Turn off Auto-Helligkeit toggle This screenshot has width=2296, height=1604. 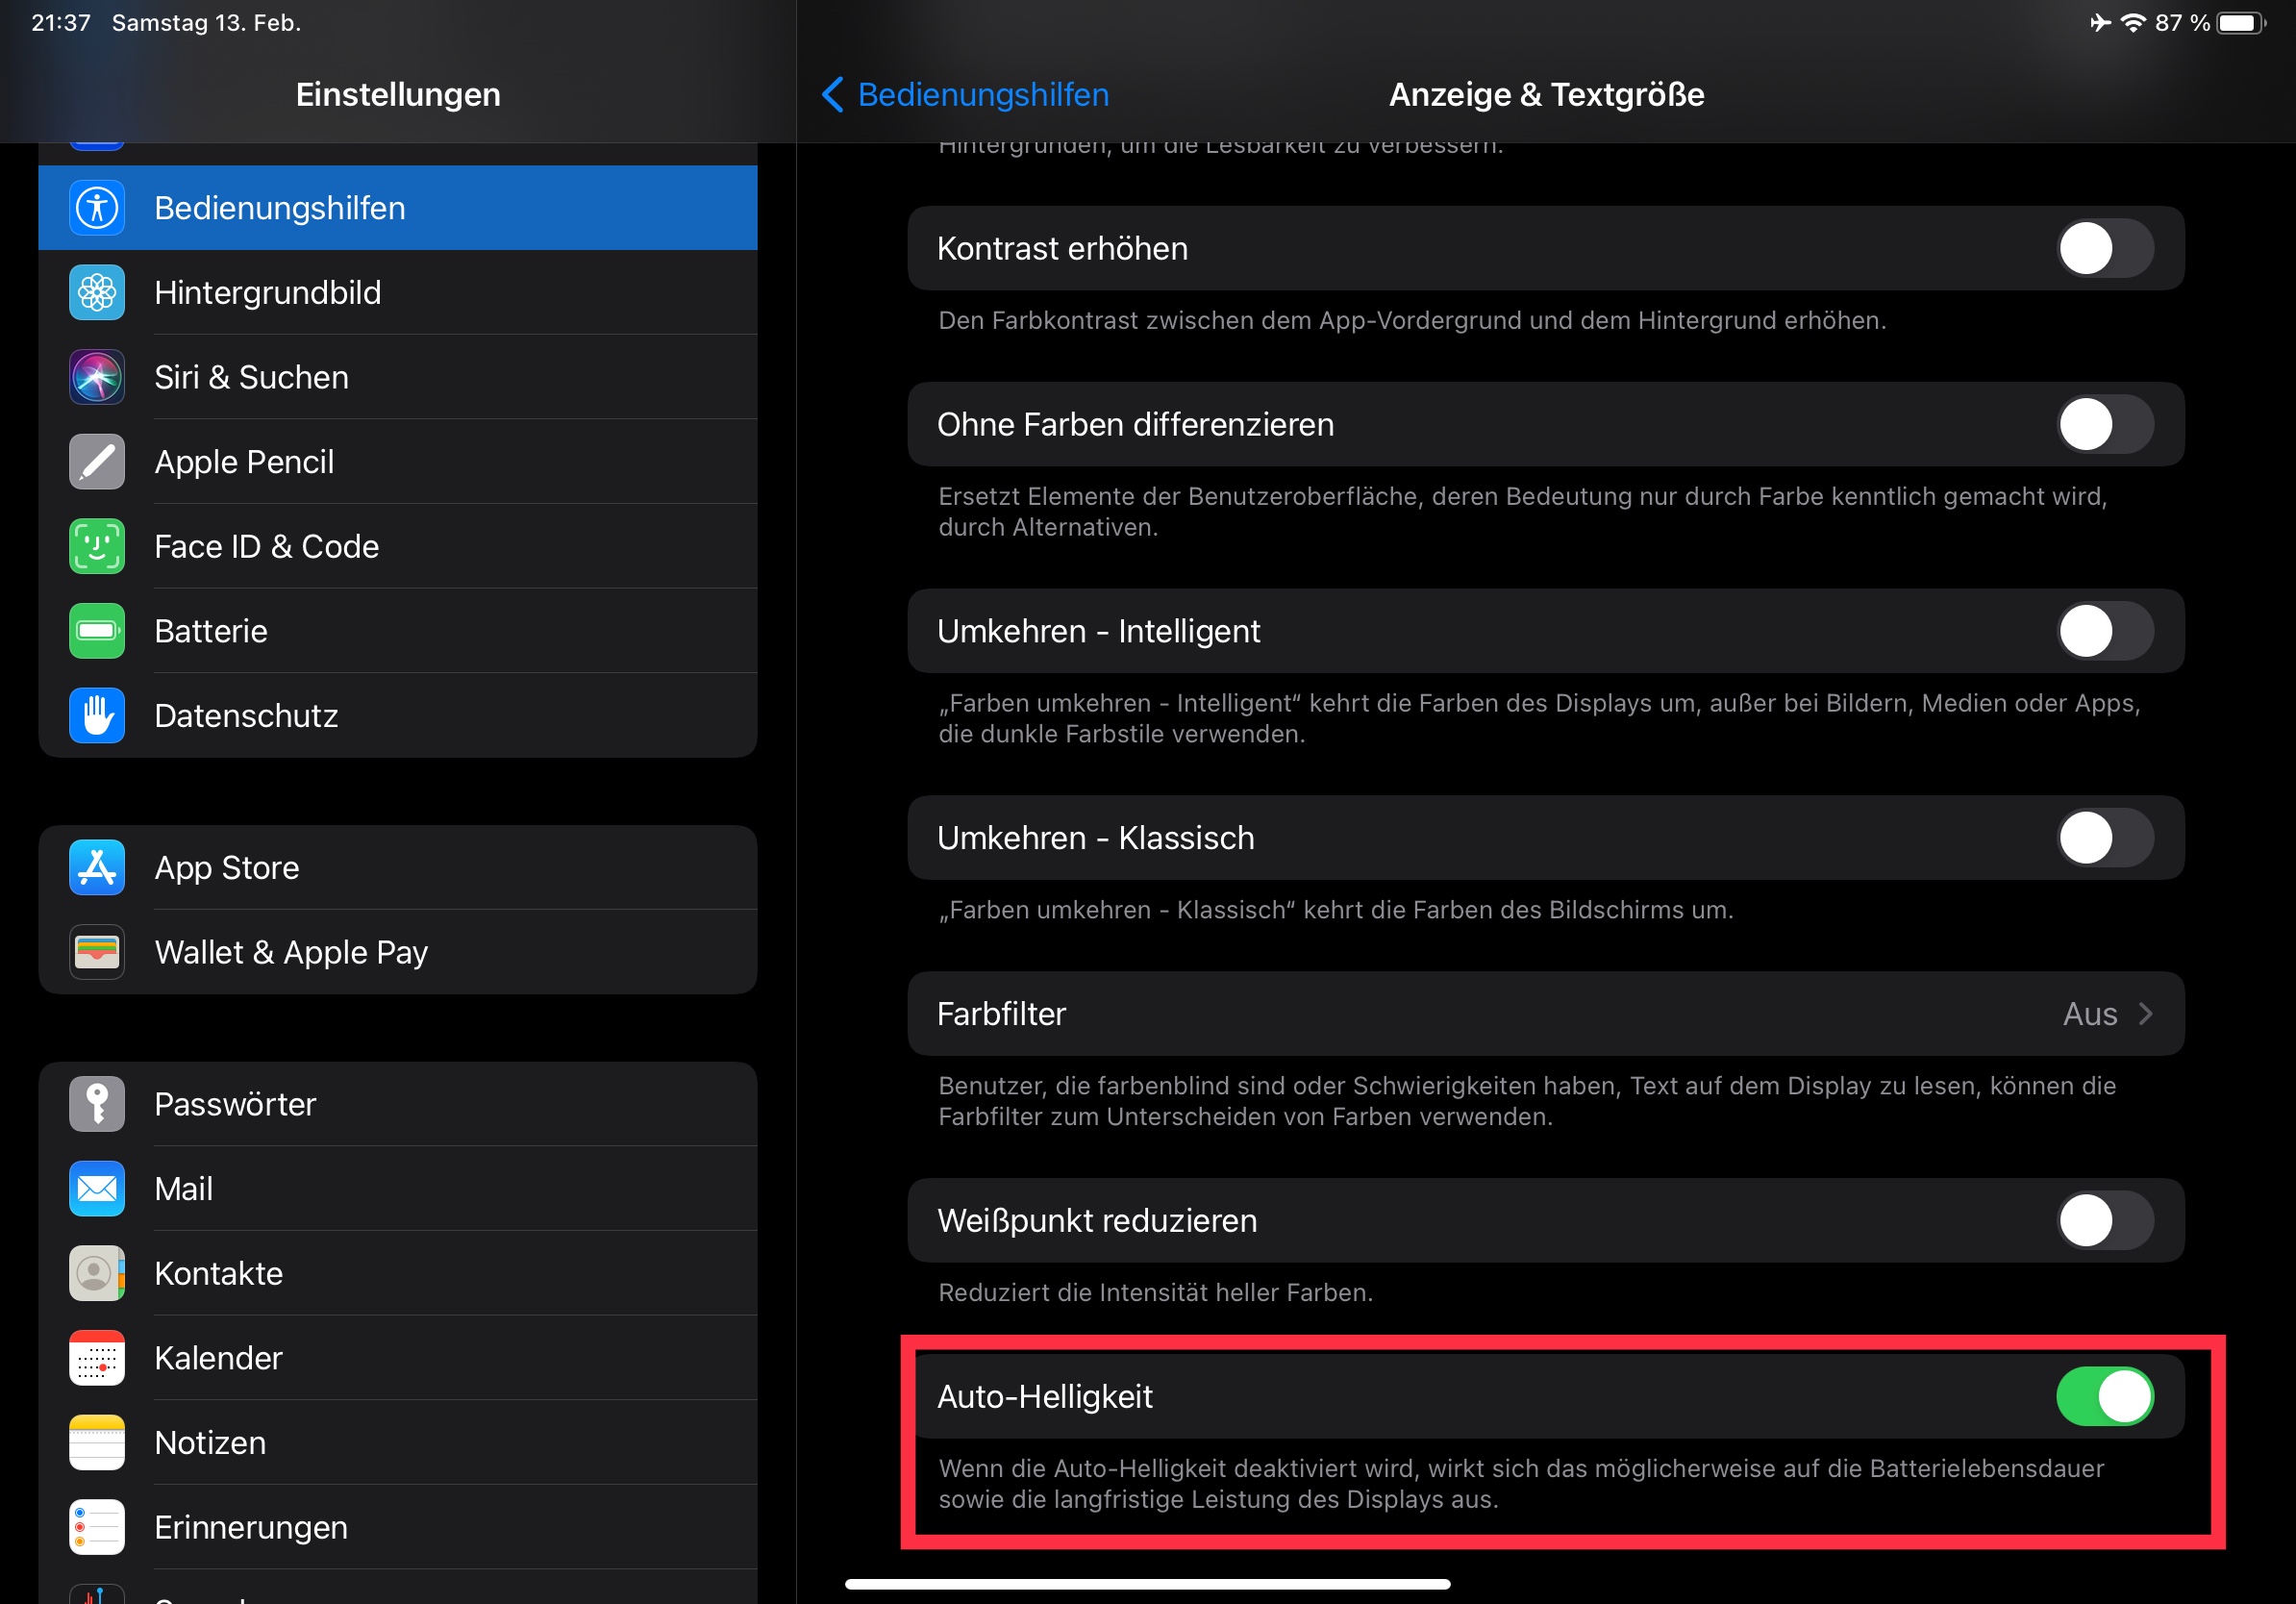click(x=2104, y=1396)
